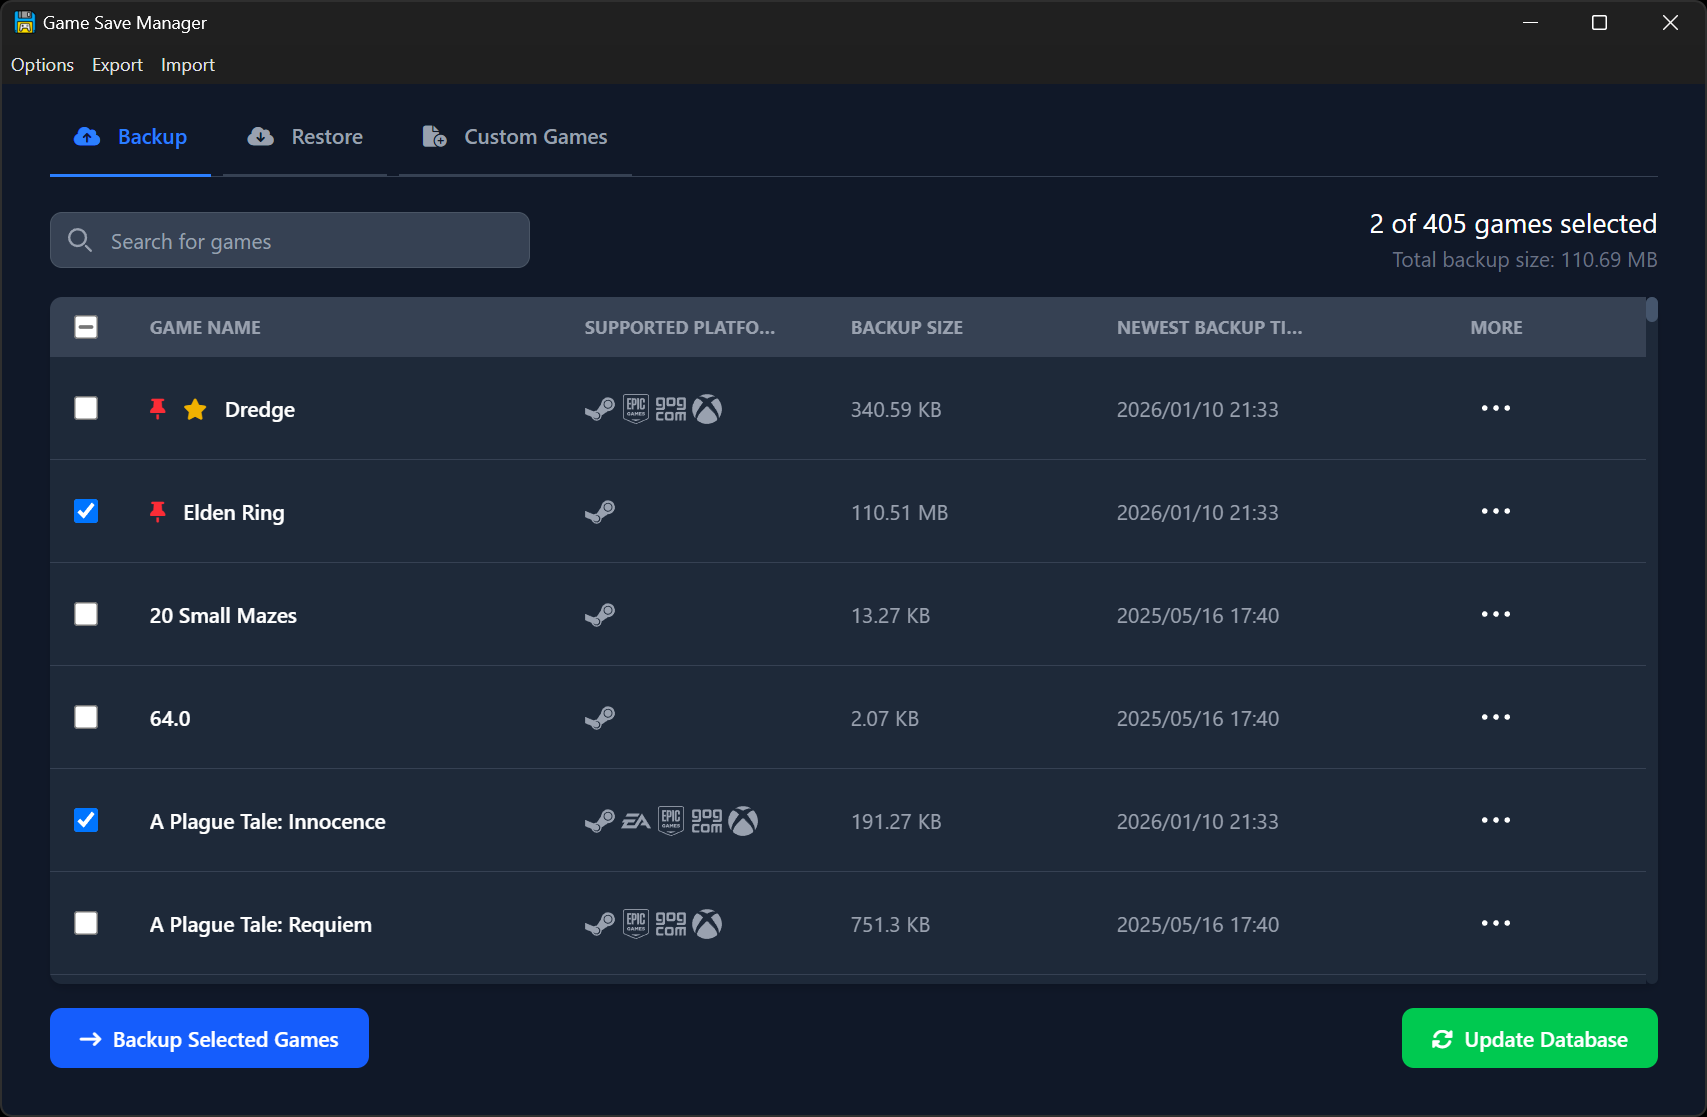1707x1117 pixels.
Task: Click the refresh icon inside Update Database button
Action: tap(1442, 1039)
